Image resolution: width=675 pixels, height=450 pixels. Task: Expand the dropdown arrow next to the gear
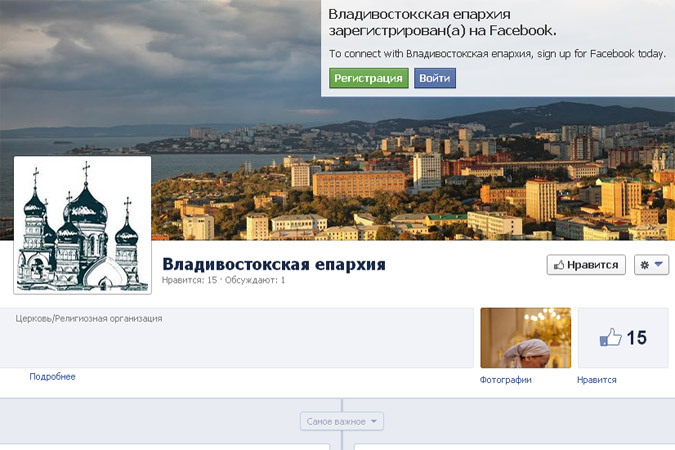[659, 265]
